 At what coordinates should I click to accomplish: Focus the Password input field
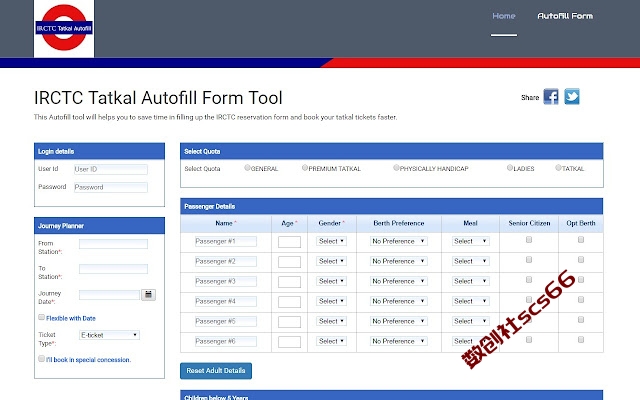pos(111,187)
